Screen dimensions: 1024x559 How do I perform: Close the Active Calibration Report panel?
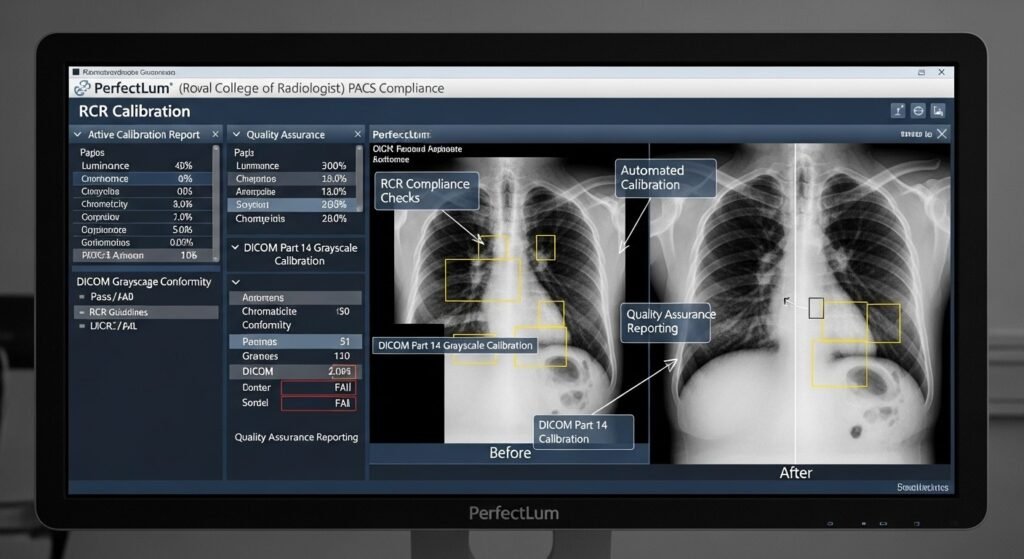[216, 134]
